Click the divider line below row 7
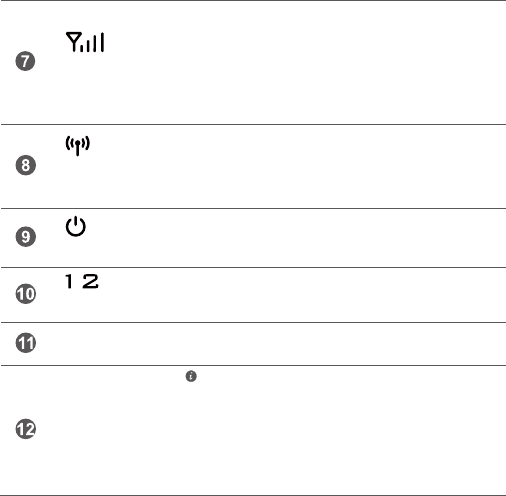The width and height of the screenshot is (506, 496). click(253, 124)
